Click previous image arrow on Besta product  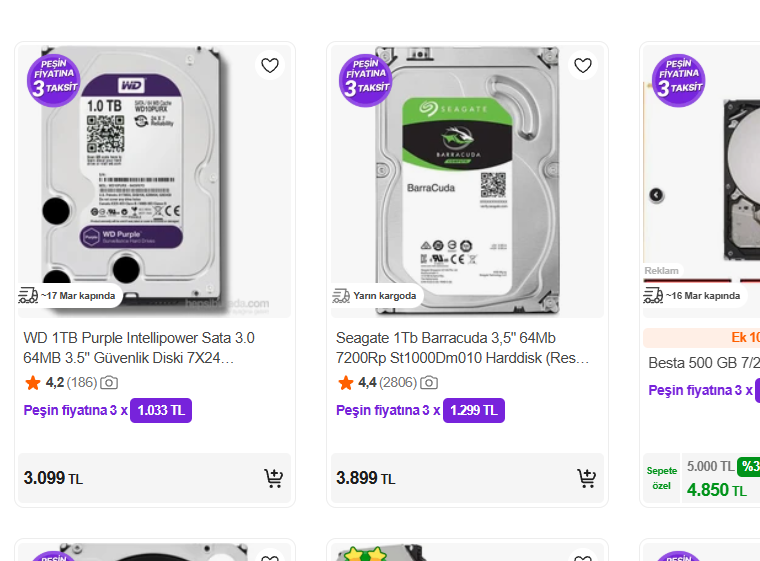[x=657, y=195]
